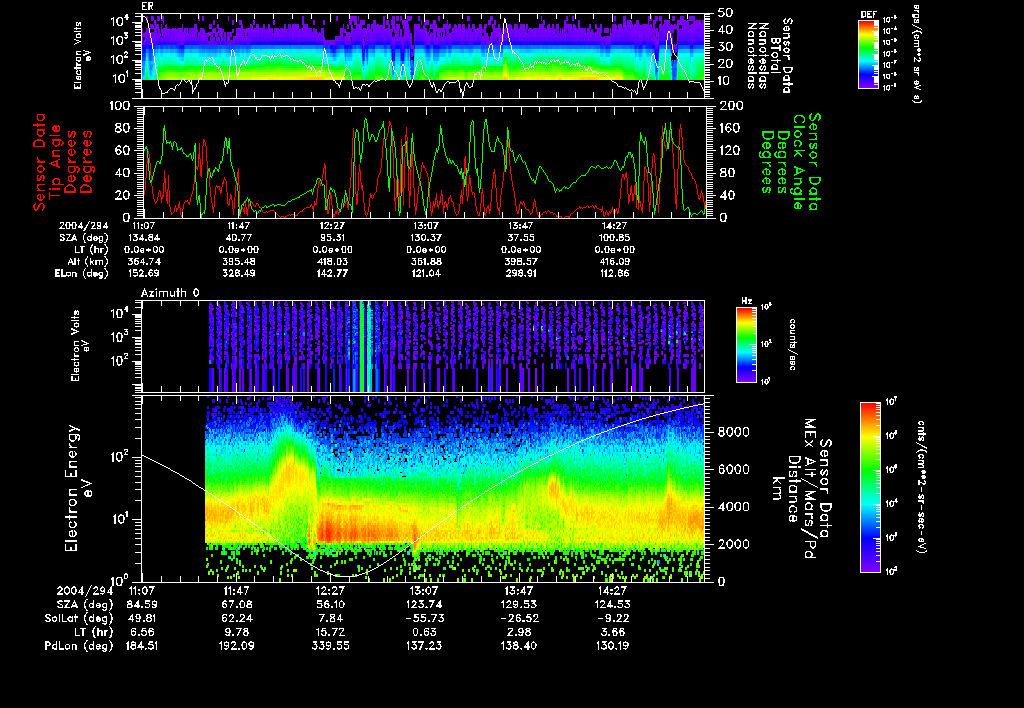The width and height of the screenshot is (1024, 708).
Task: Click the DEF rainbow color bar
Action: coord(868,54)
